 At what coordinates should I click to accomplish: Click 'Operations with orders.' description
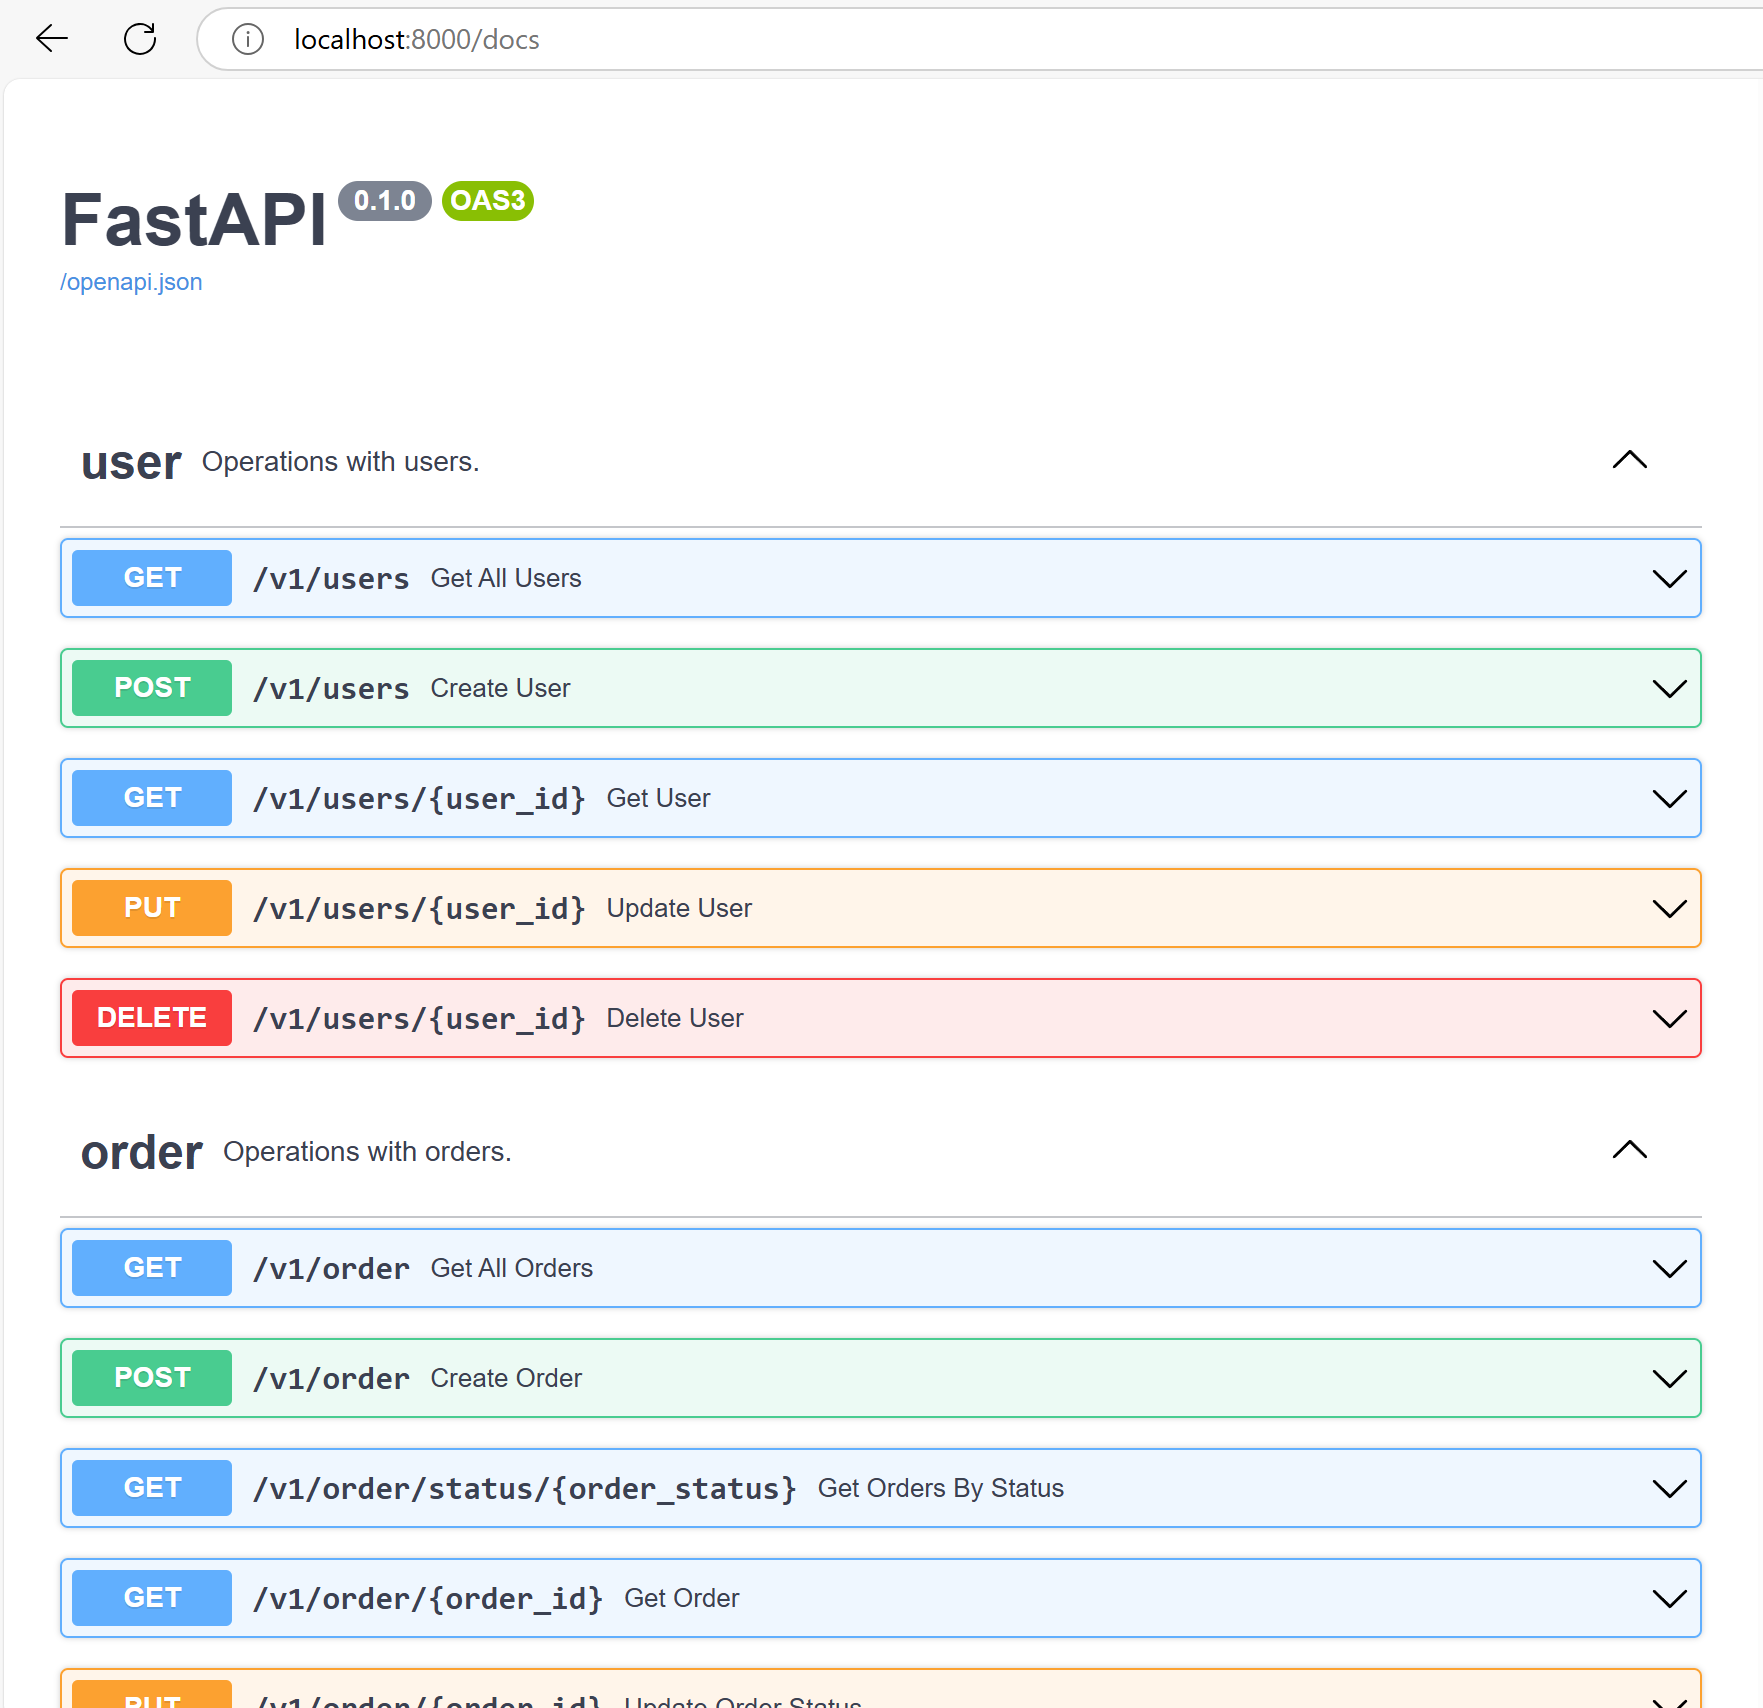pos(367,1152)
